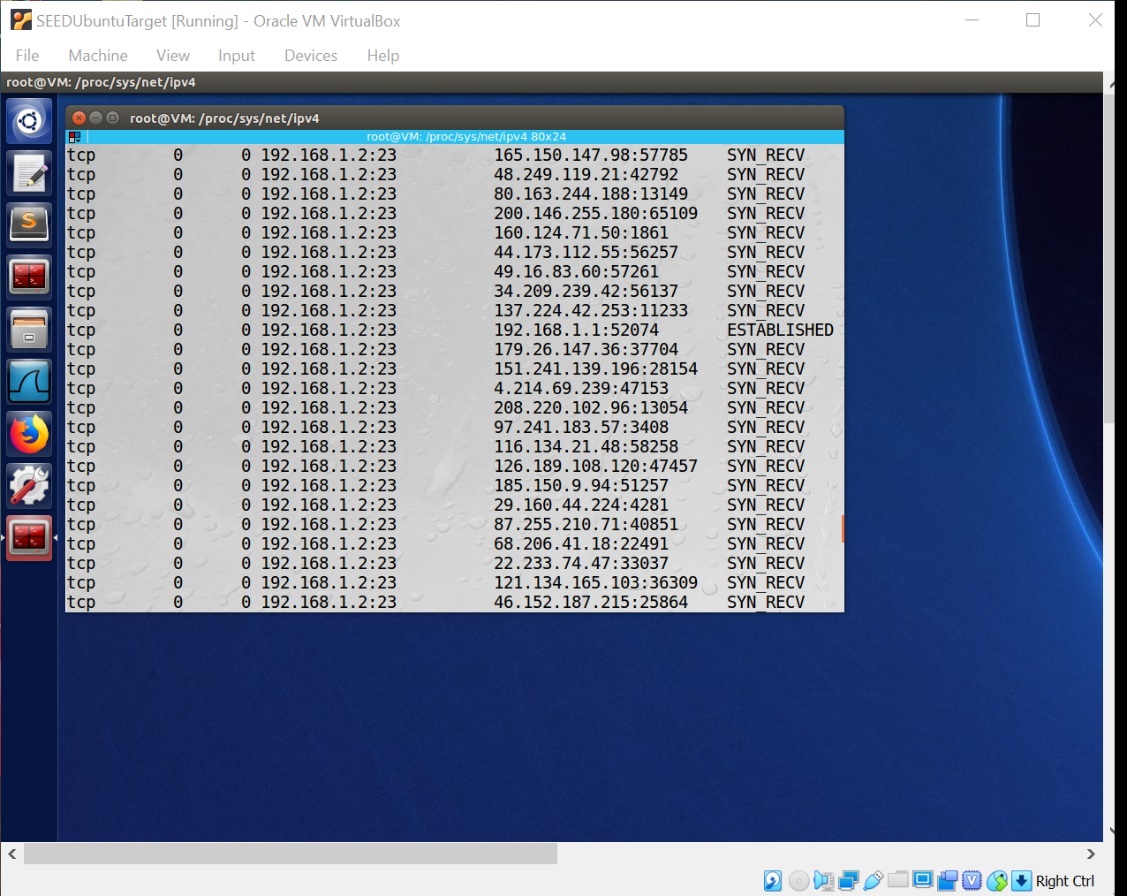Maximize the root@VM terminal window
Screen dimensions: 1127x896
pyautogui.click(x=112, y=118)
